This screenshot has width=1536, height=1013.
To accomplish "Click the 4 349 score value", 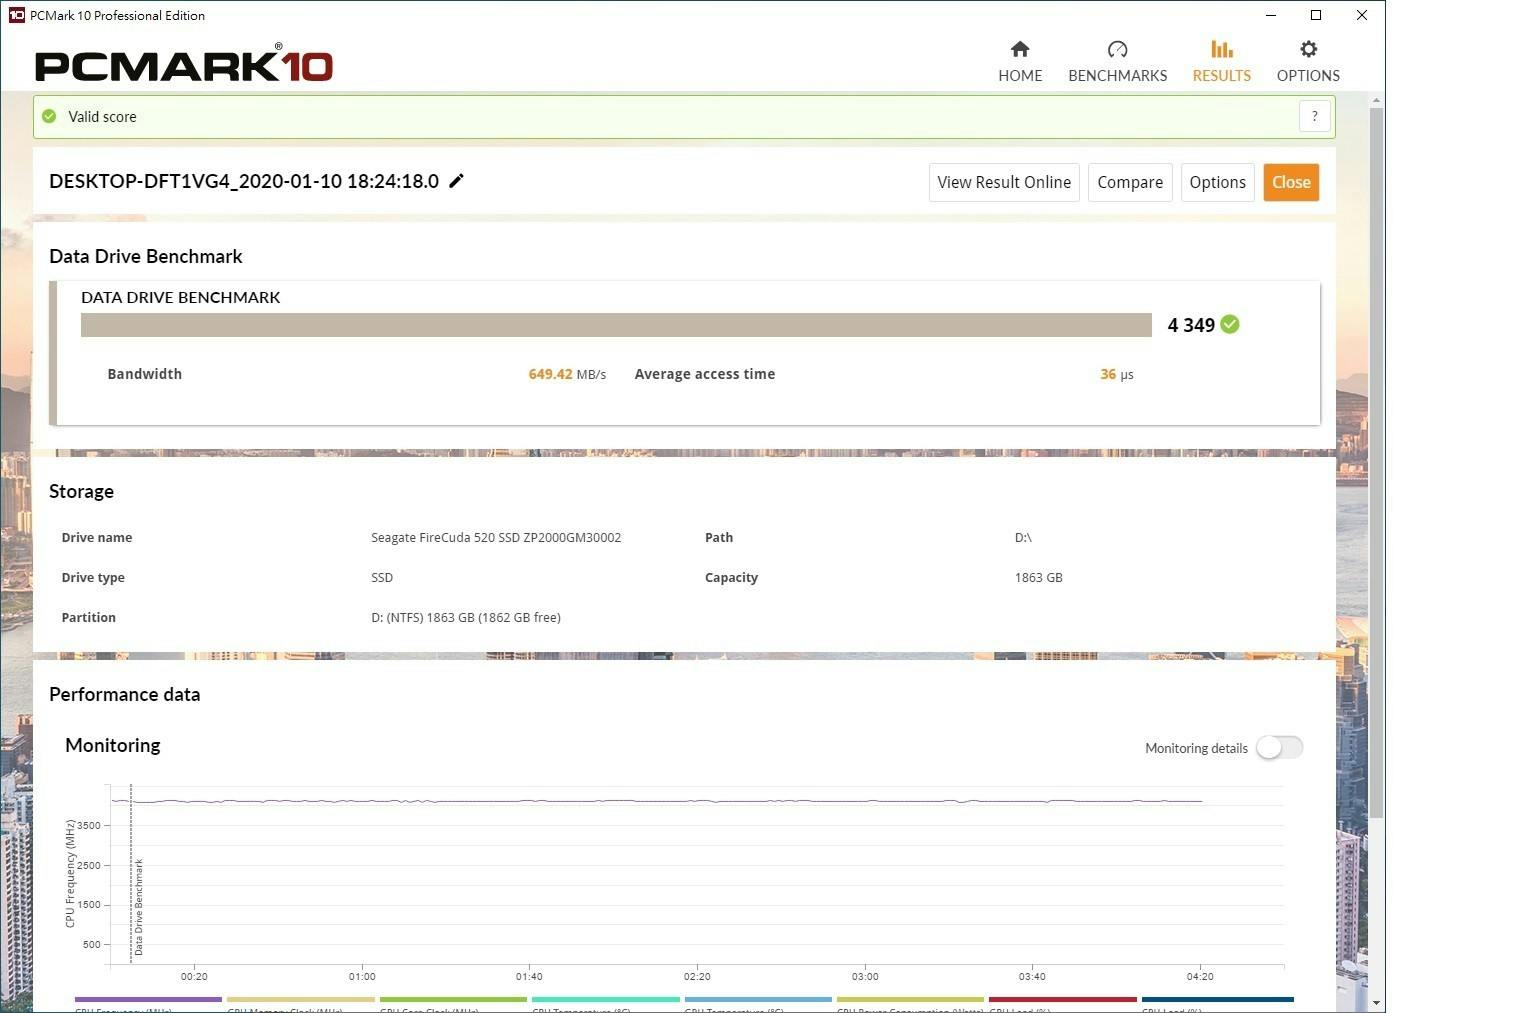I will click(1191, 325).
